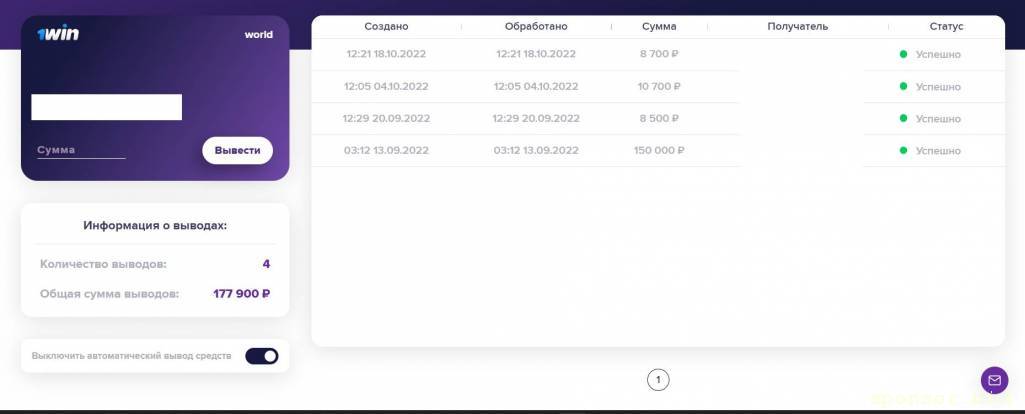Select the 150 000 ₽ amount cell
1025x414 pixels.
pos(659,151)
